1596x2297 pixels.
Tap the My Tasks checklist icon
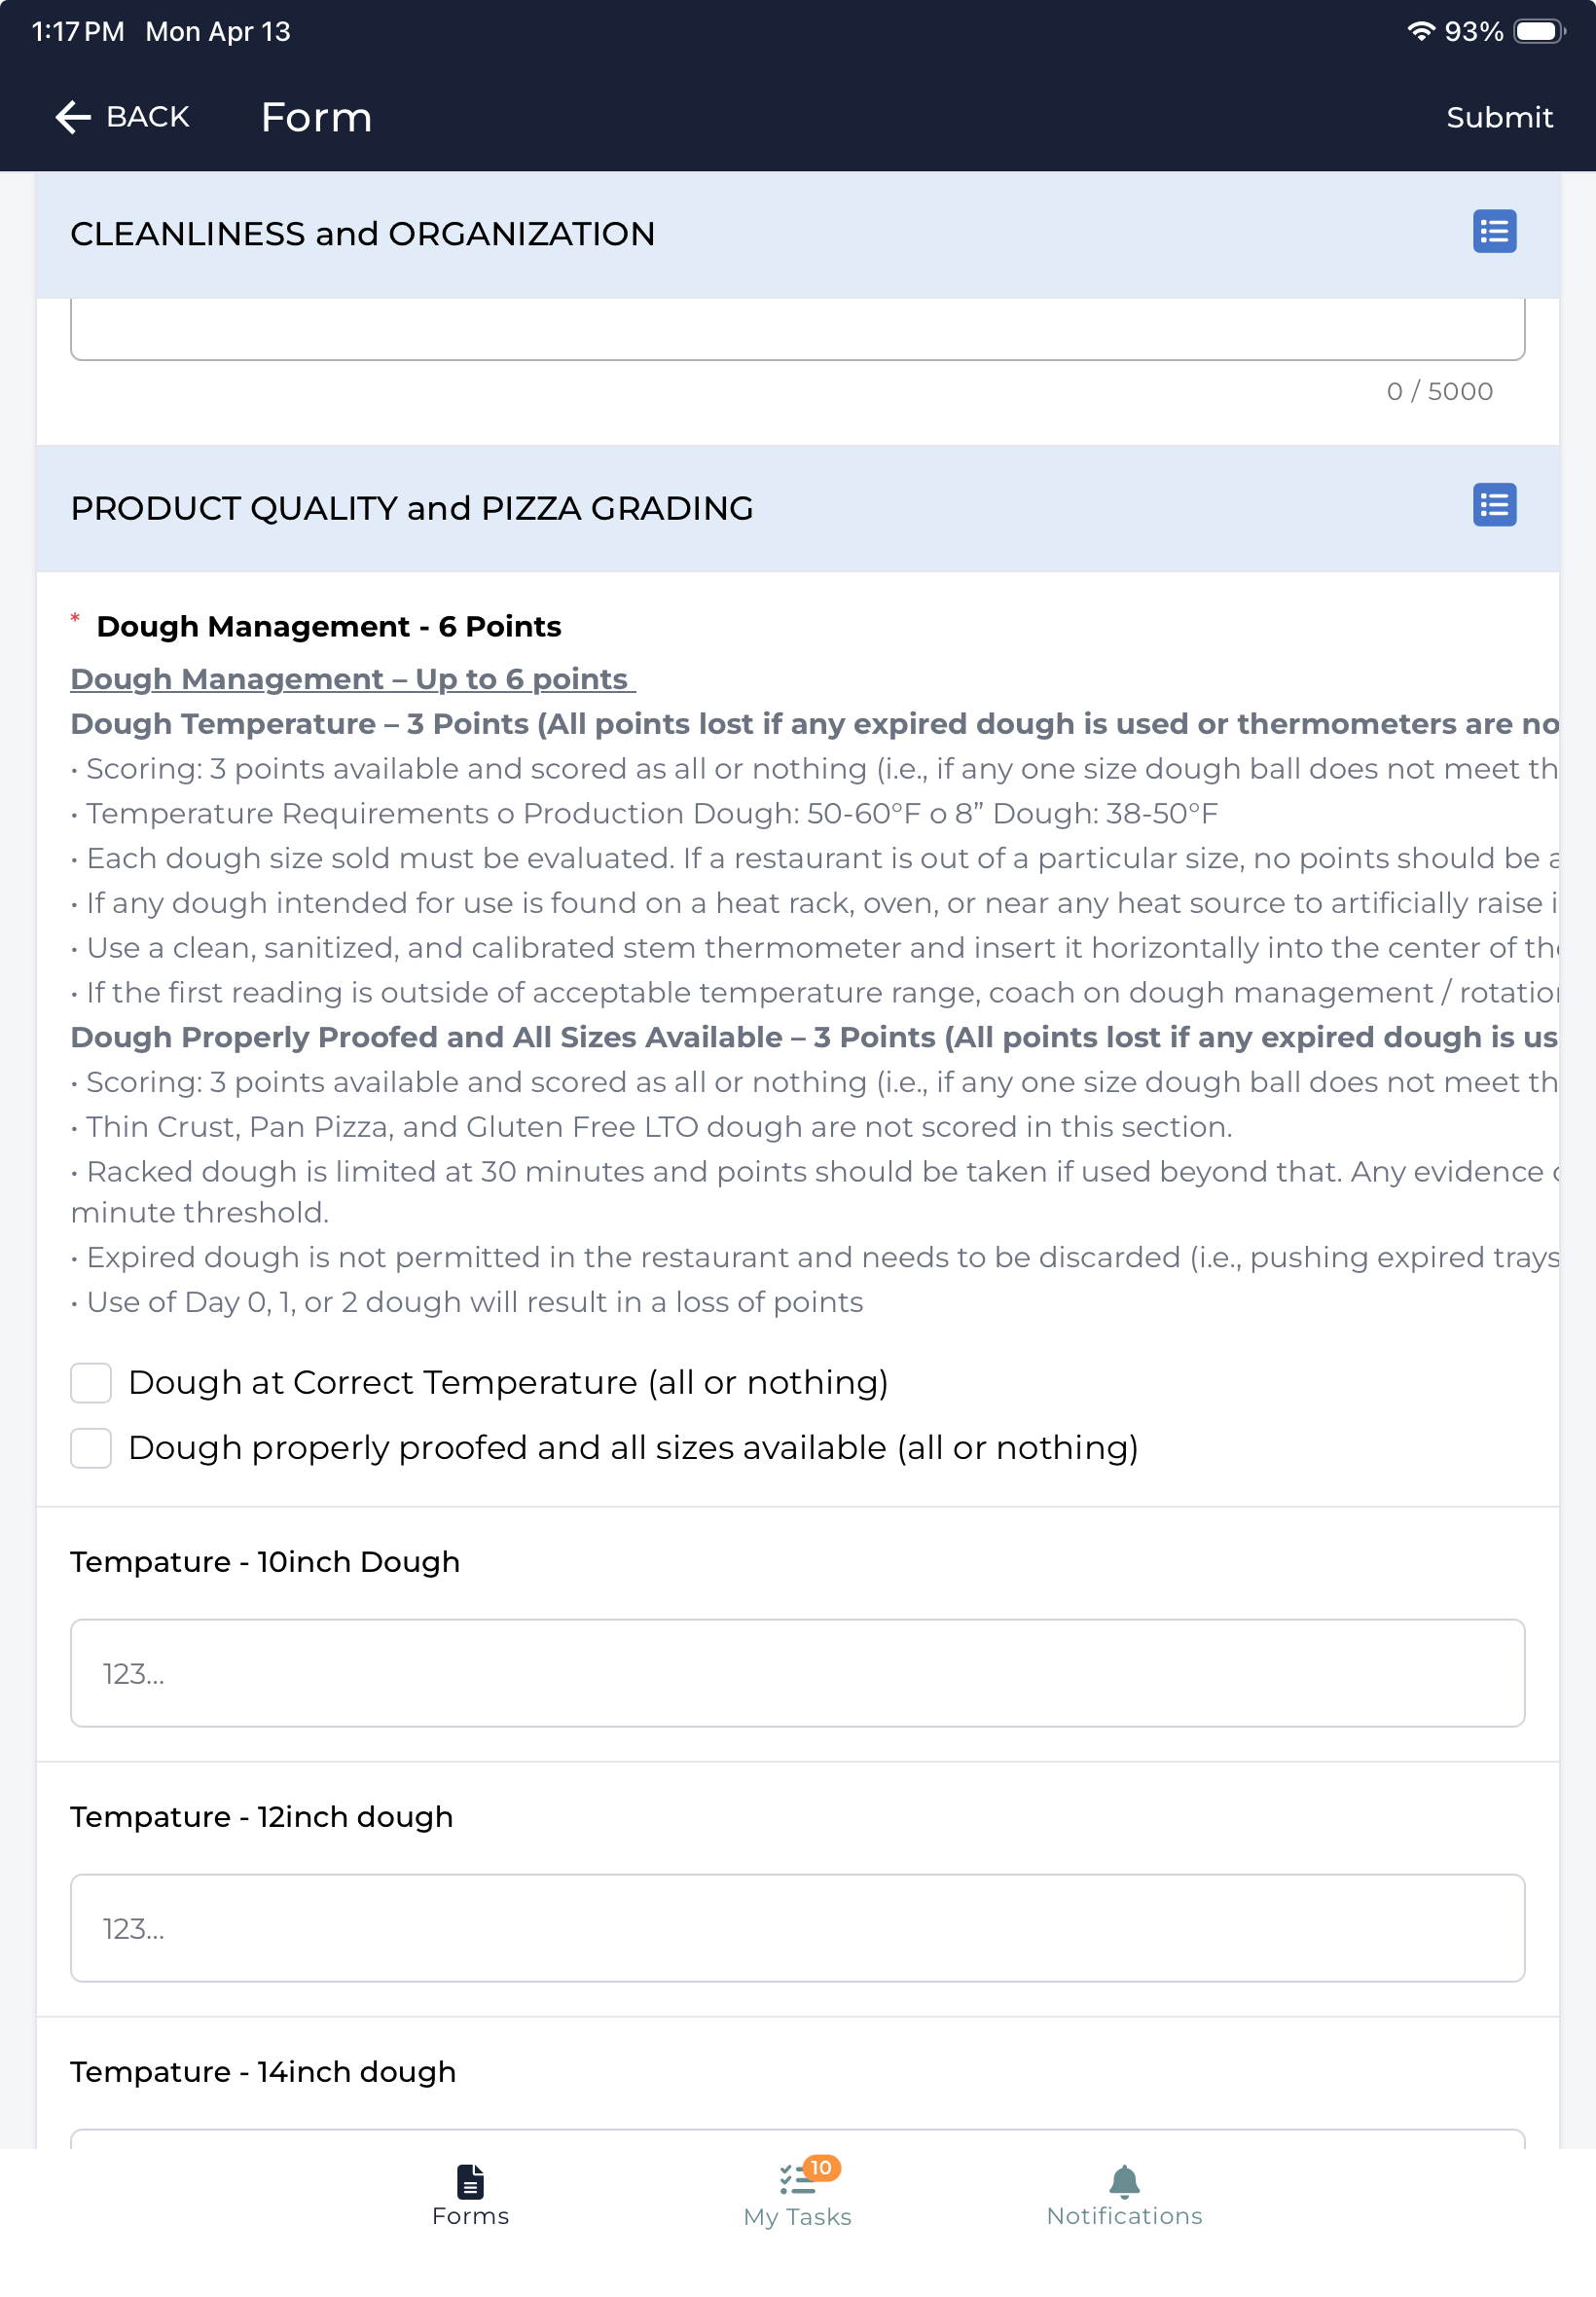tap(797, 2179)
